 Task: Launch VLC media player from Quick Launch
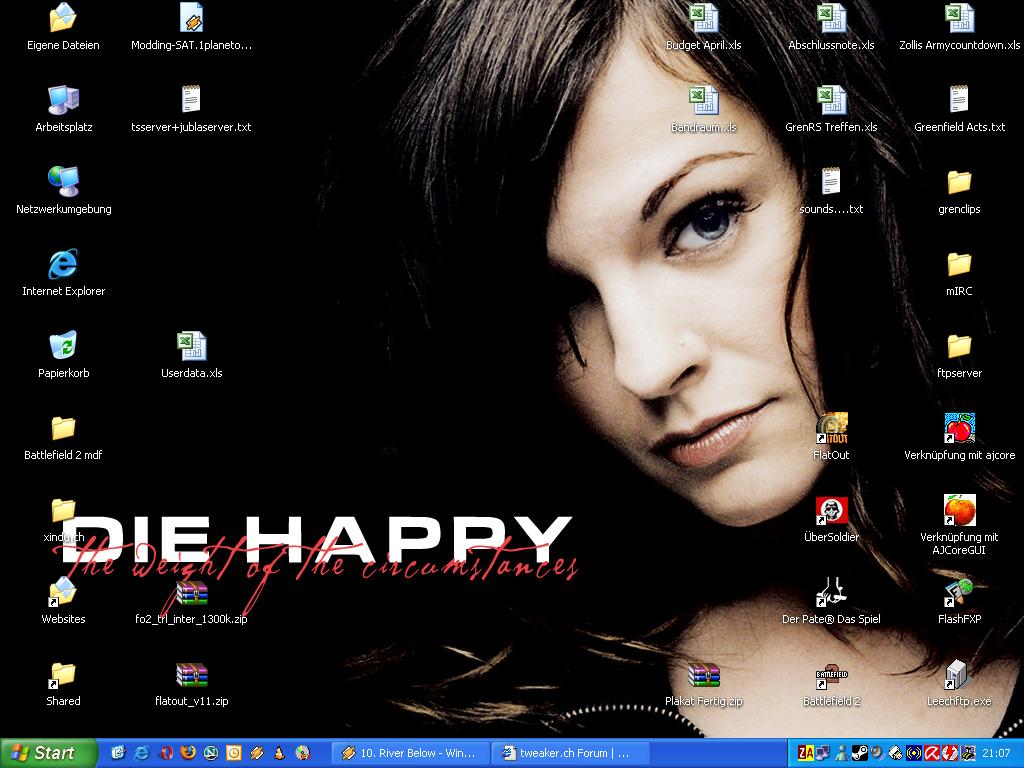280,753
